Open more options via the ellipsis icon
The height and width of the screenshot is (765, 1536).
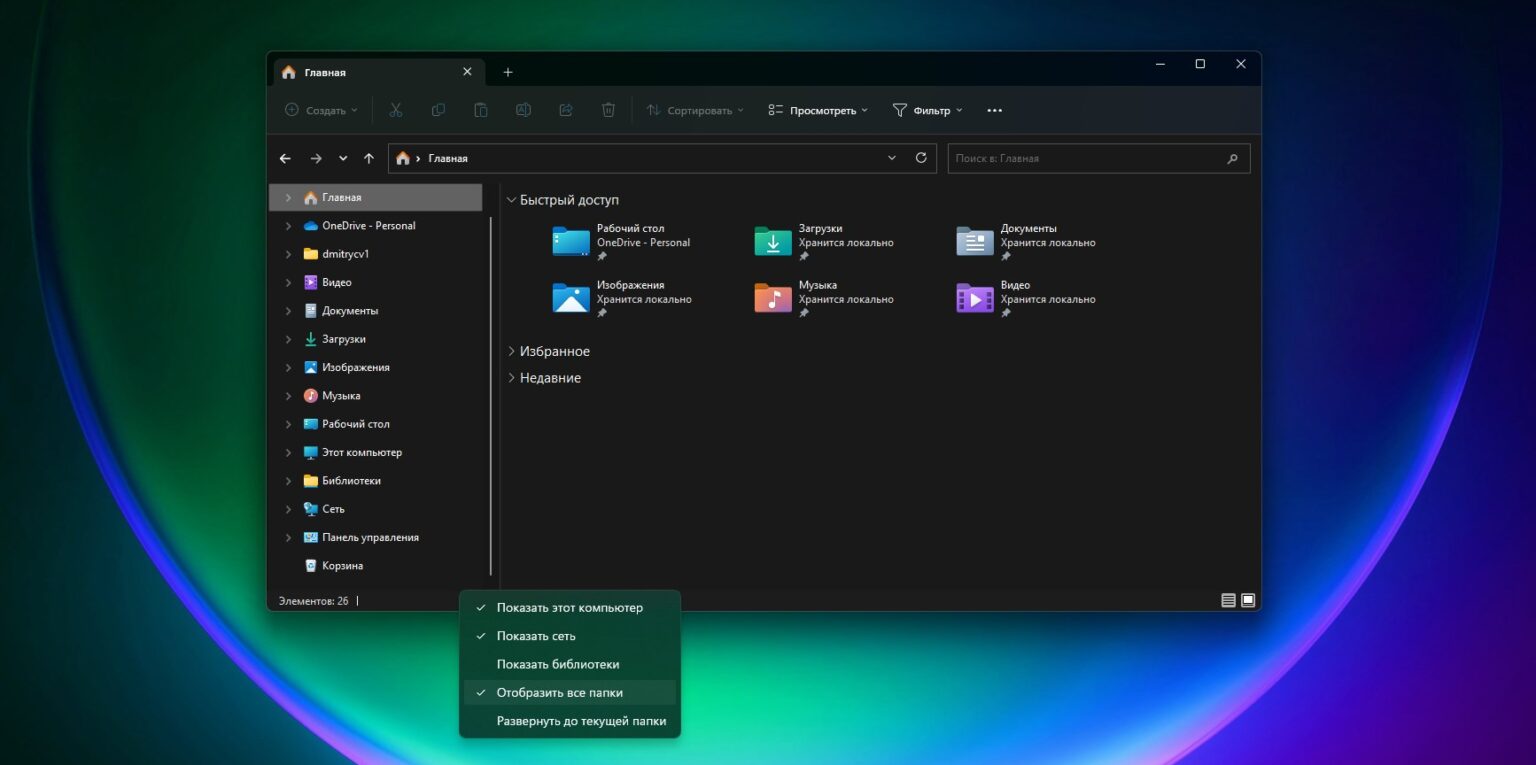click(x=994, y=110)
